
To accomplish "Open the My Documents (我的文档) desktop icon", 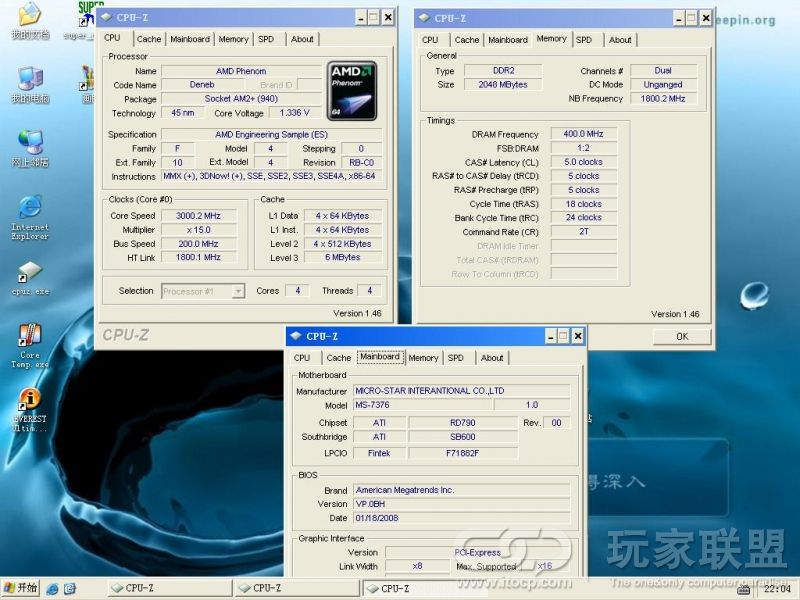I will (30, 20).
